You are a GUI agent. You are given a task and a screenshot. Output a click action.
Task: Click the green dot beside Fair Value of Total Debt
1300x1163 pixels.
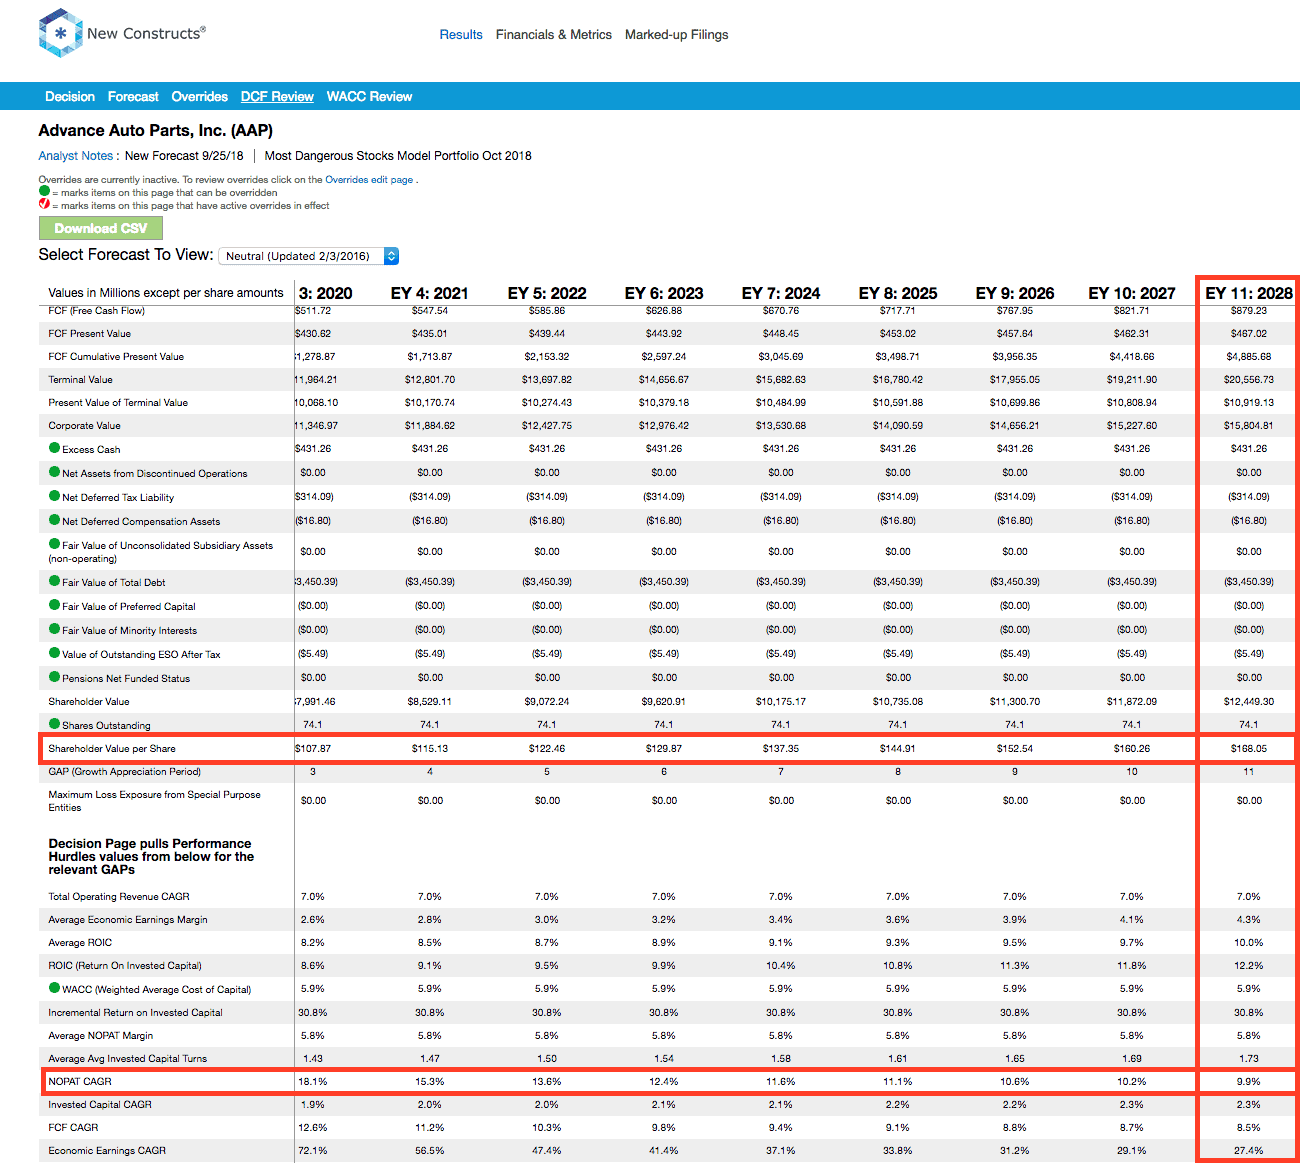point(55,581)
